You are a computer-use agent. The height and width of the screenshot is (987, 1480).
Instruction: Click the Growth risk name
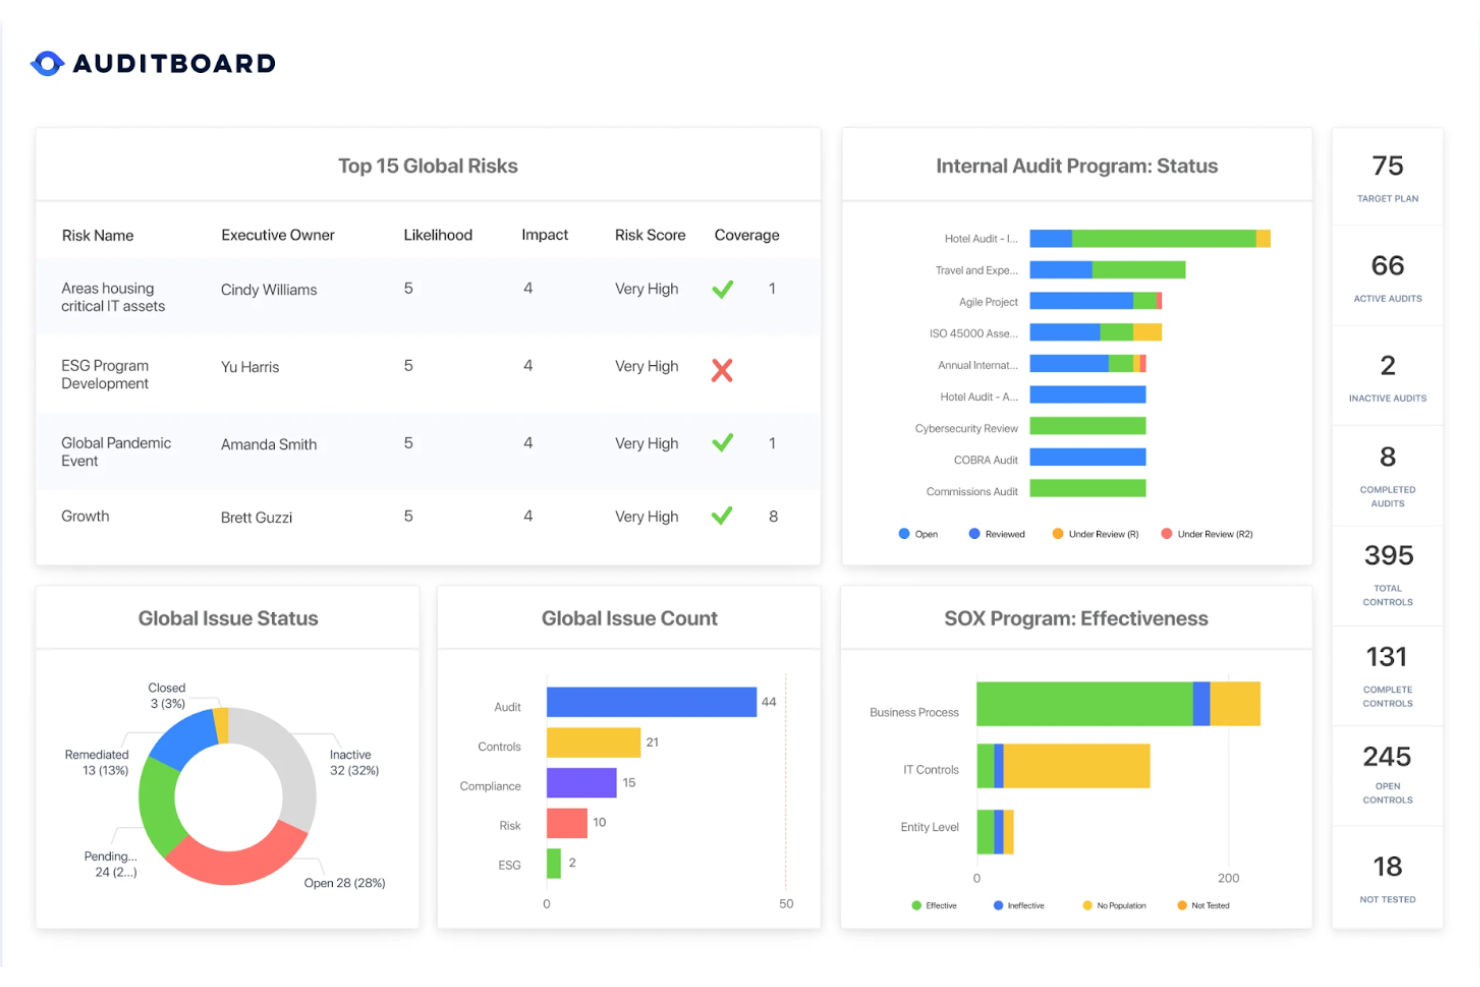(85, 516)
